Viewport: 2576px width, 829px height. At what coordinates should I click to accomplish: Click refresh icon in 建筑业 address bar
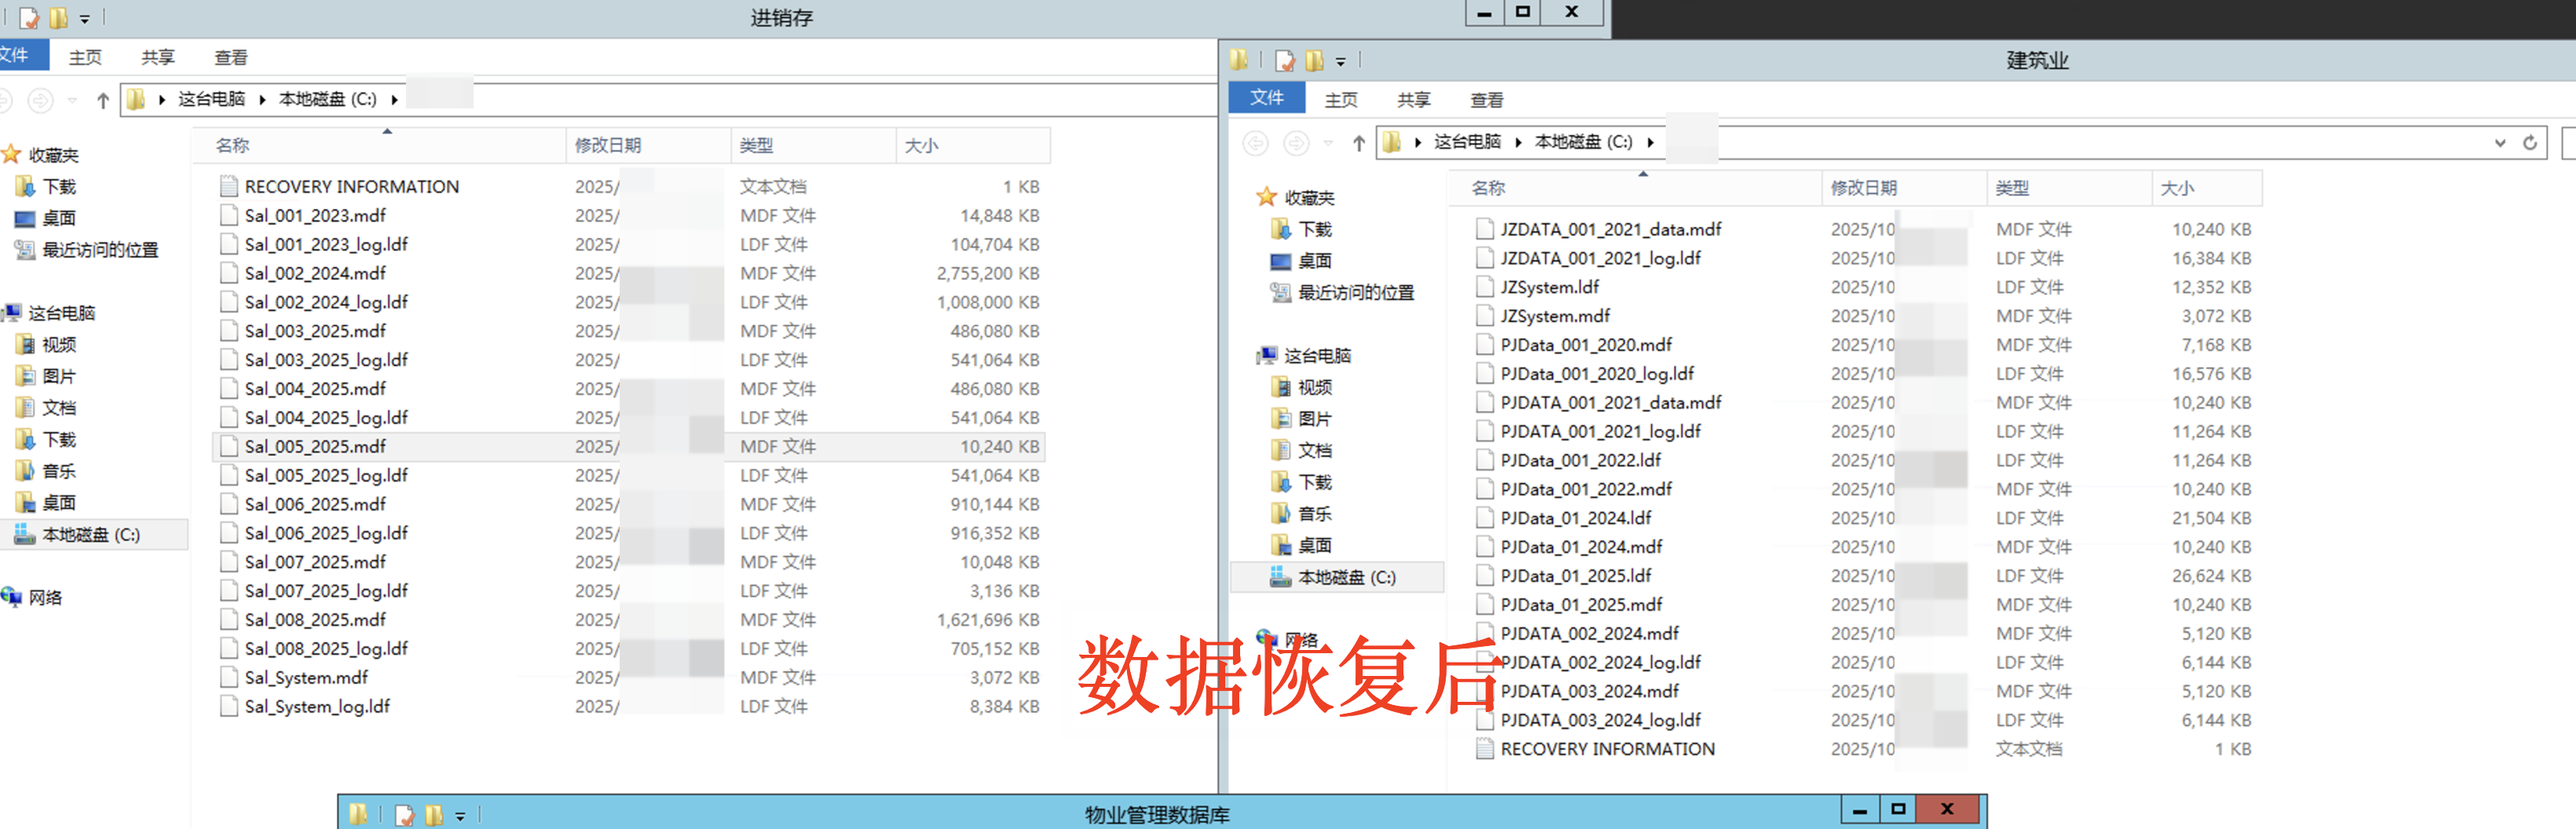click(2529, 143)
